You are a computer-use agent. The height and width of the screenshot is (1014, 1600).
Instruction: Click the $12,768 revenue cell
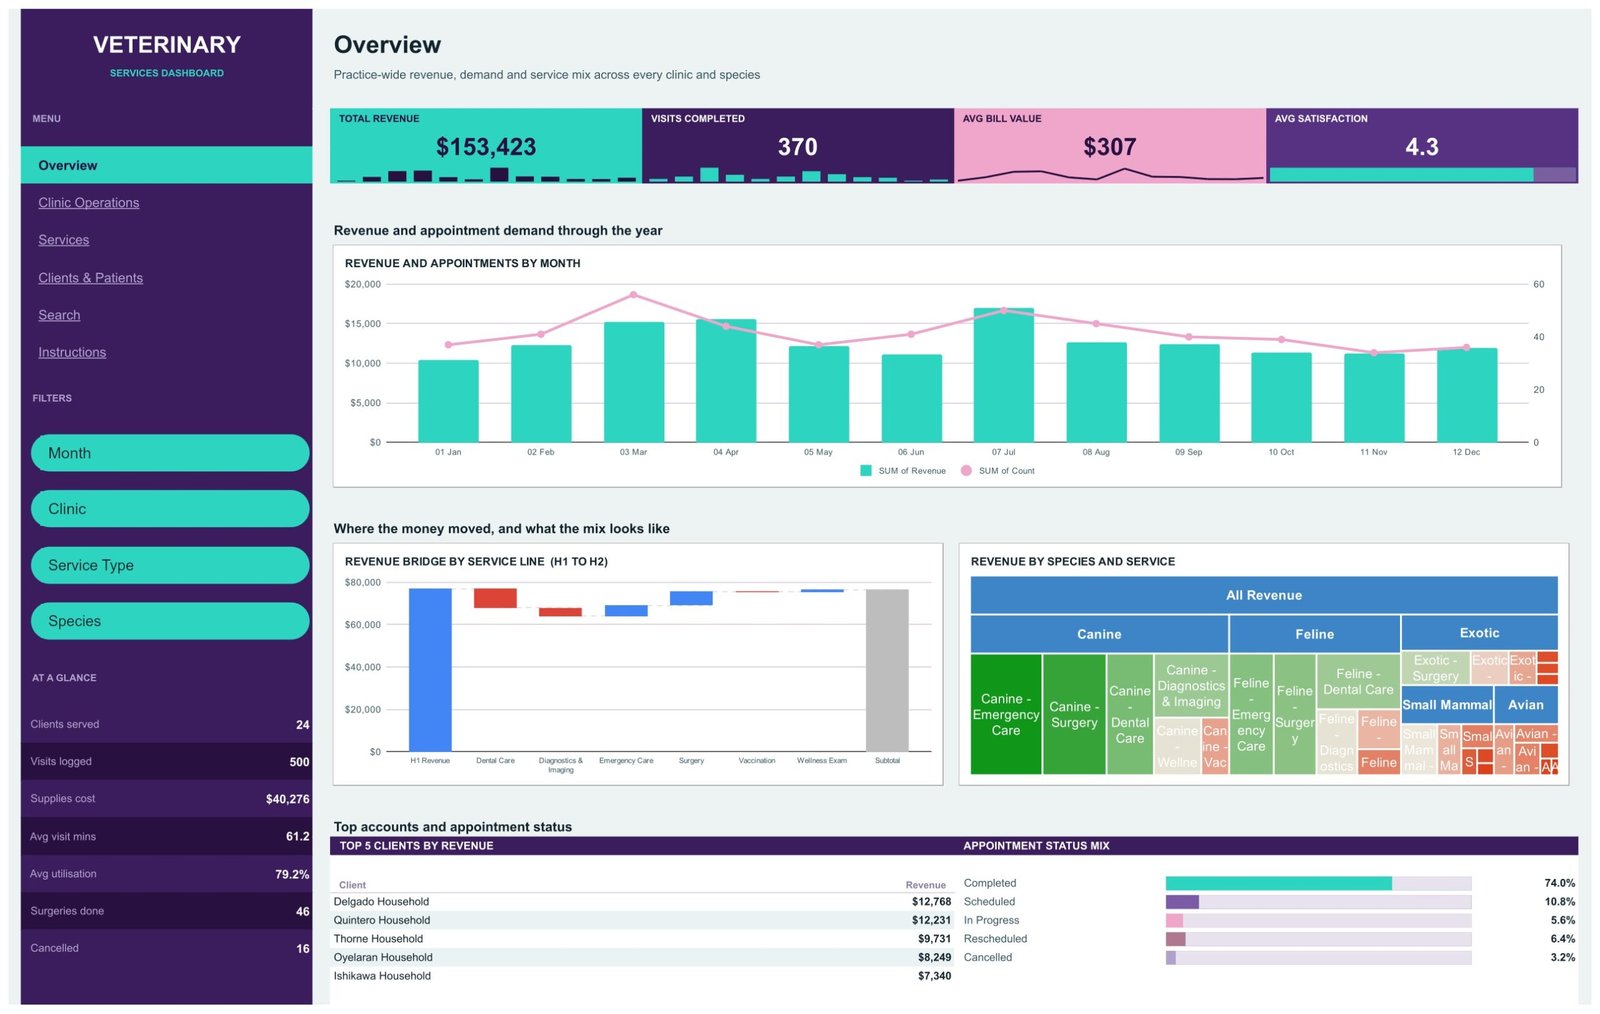tap(931, 902)
